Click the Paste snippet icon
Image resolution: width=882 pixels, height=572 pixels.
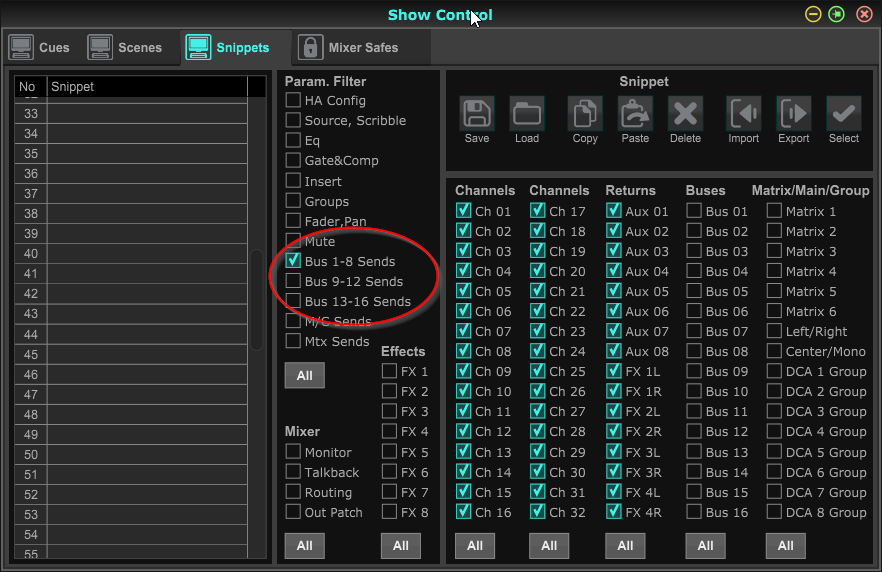[x=635, y=114]
